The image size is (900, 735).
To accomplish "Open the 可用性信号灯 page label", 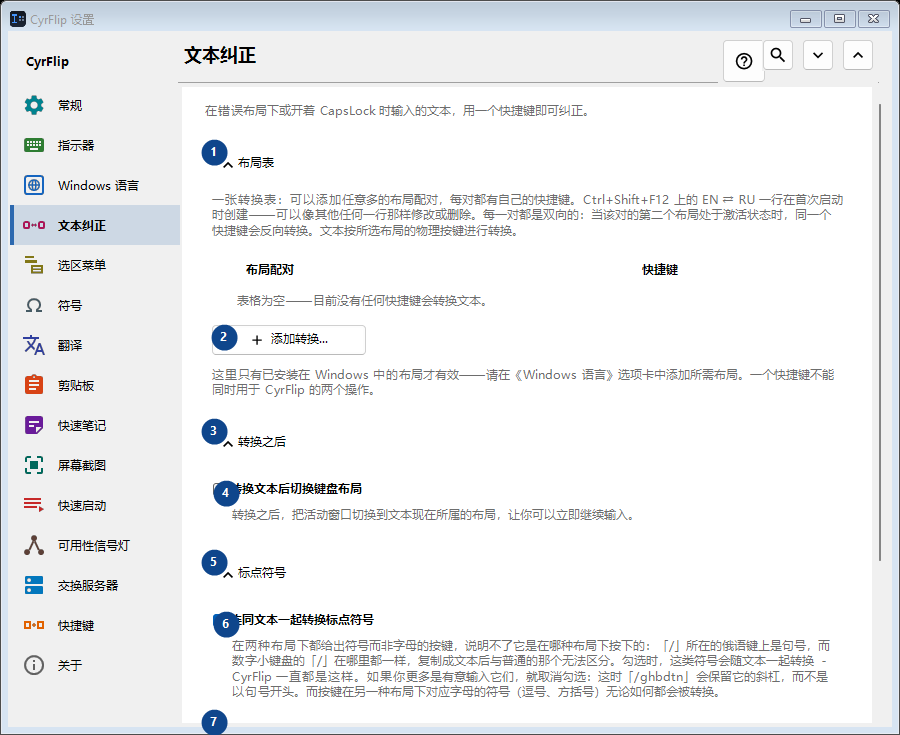I will [94, 545].
